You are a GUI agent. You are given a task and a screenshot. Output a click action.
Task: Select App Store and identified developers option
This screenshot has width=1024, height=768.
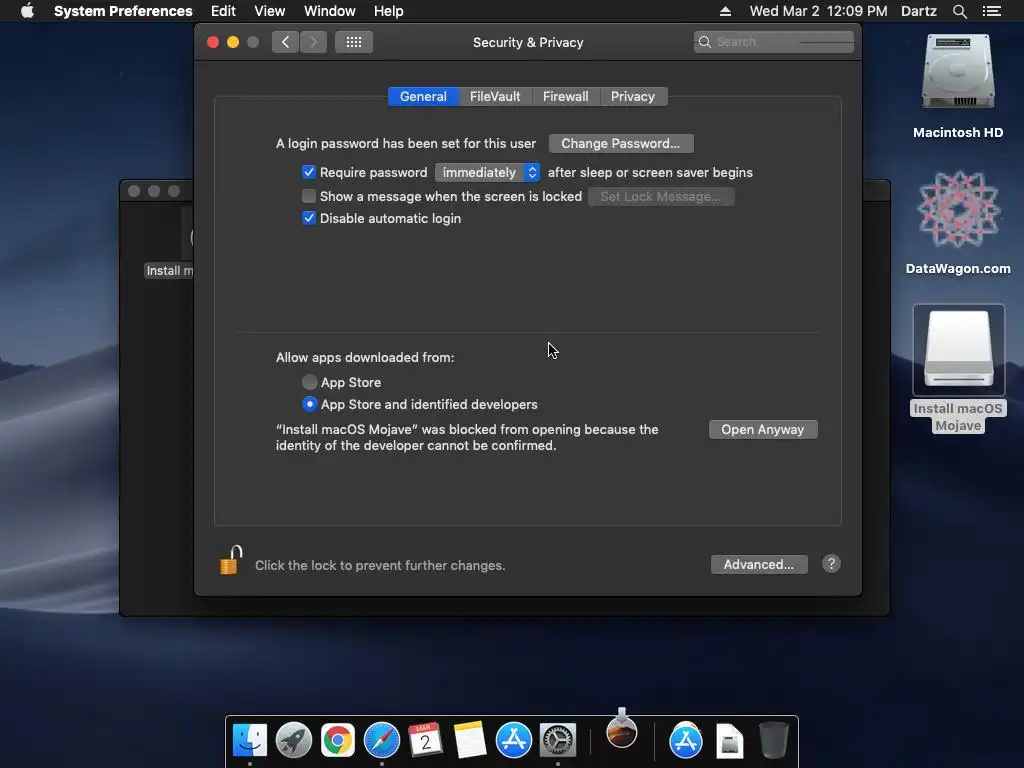(310, 404)
